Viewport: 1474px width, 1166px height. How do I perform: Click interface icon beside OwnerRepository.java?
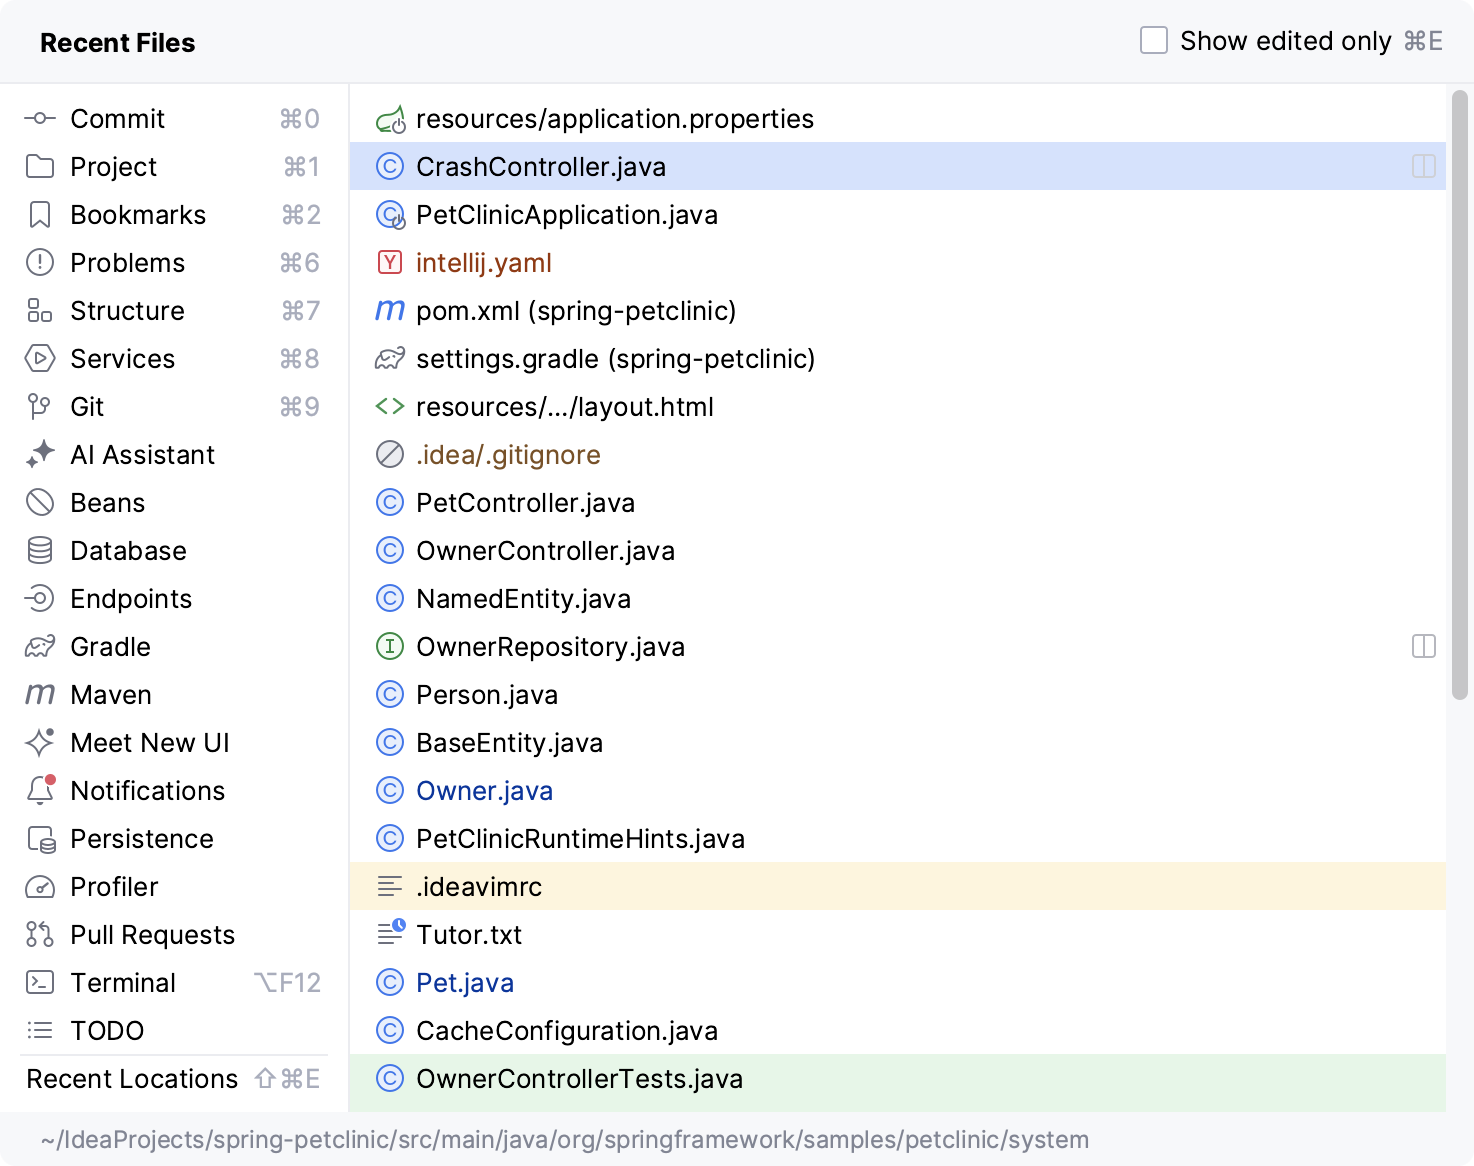[x=389, y=647]
